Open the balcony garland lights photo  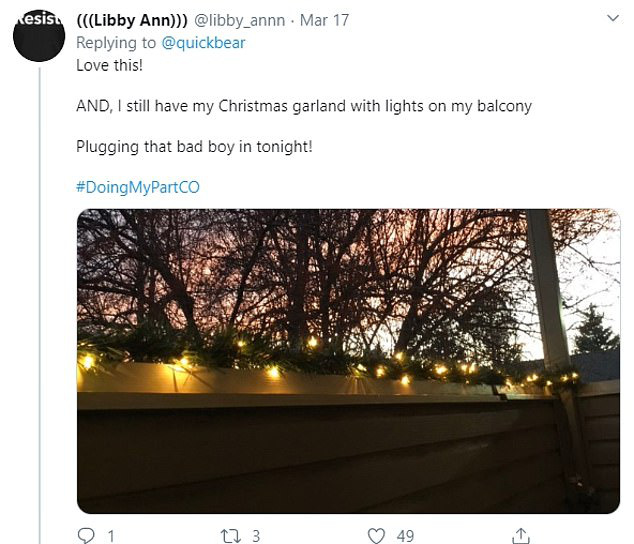(x=348, y=360)
